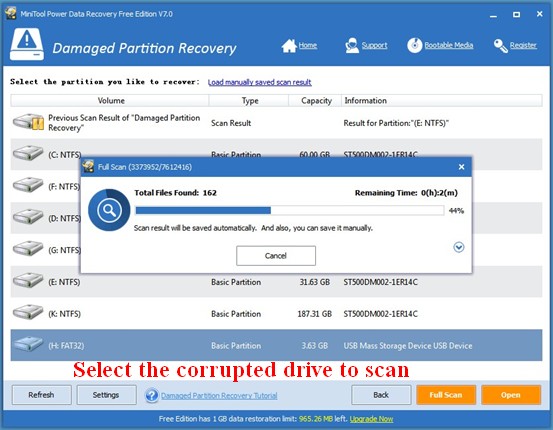Screen dimensions: 553x430
Task: Click the C: NTFS drive icon
Action: (x=28, y=154)
